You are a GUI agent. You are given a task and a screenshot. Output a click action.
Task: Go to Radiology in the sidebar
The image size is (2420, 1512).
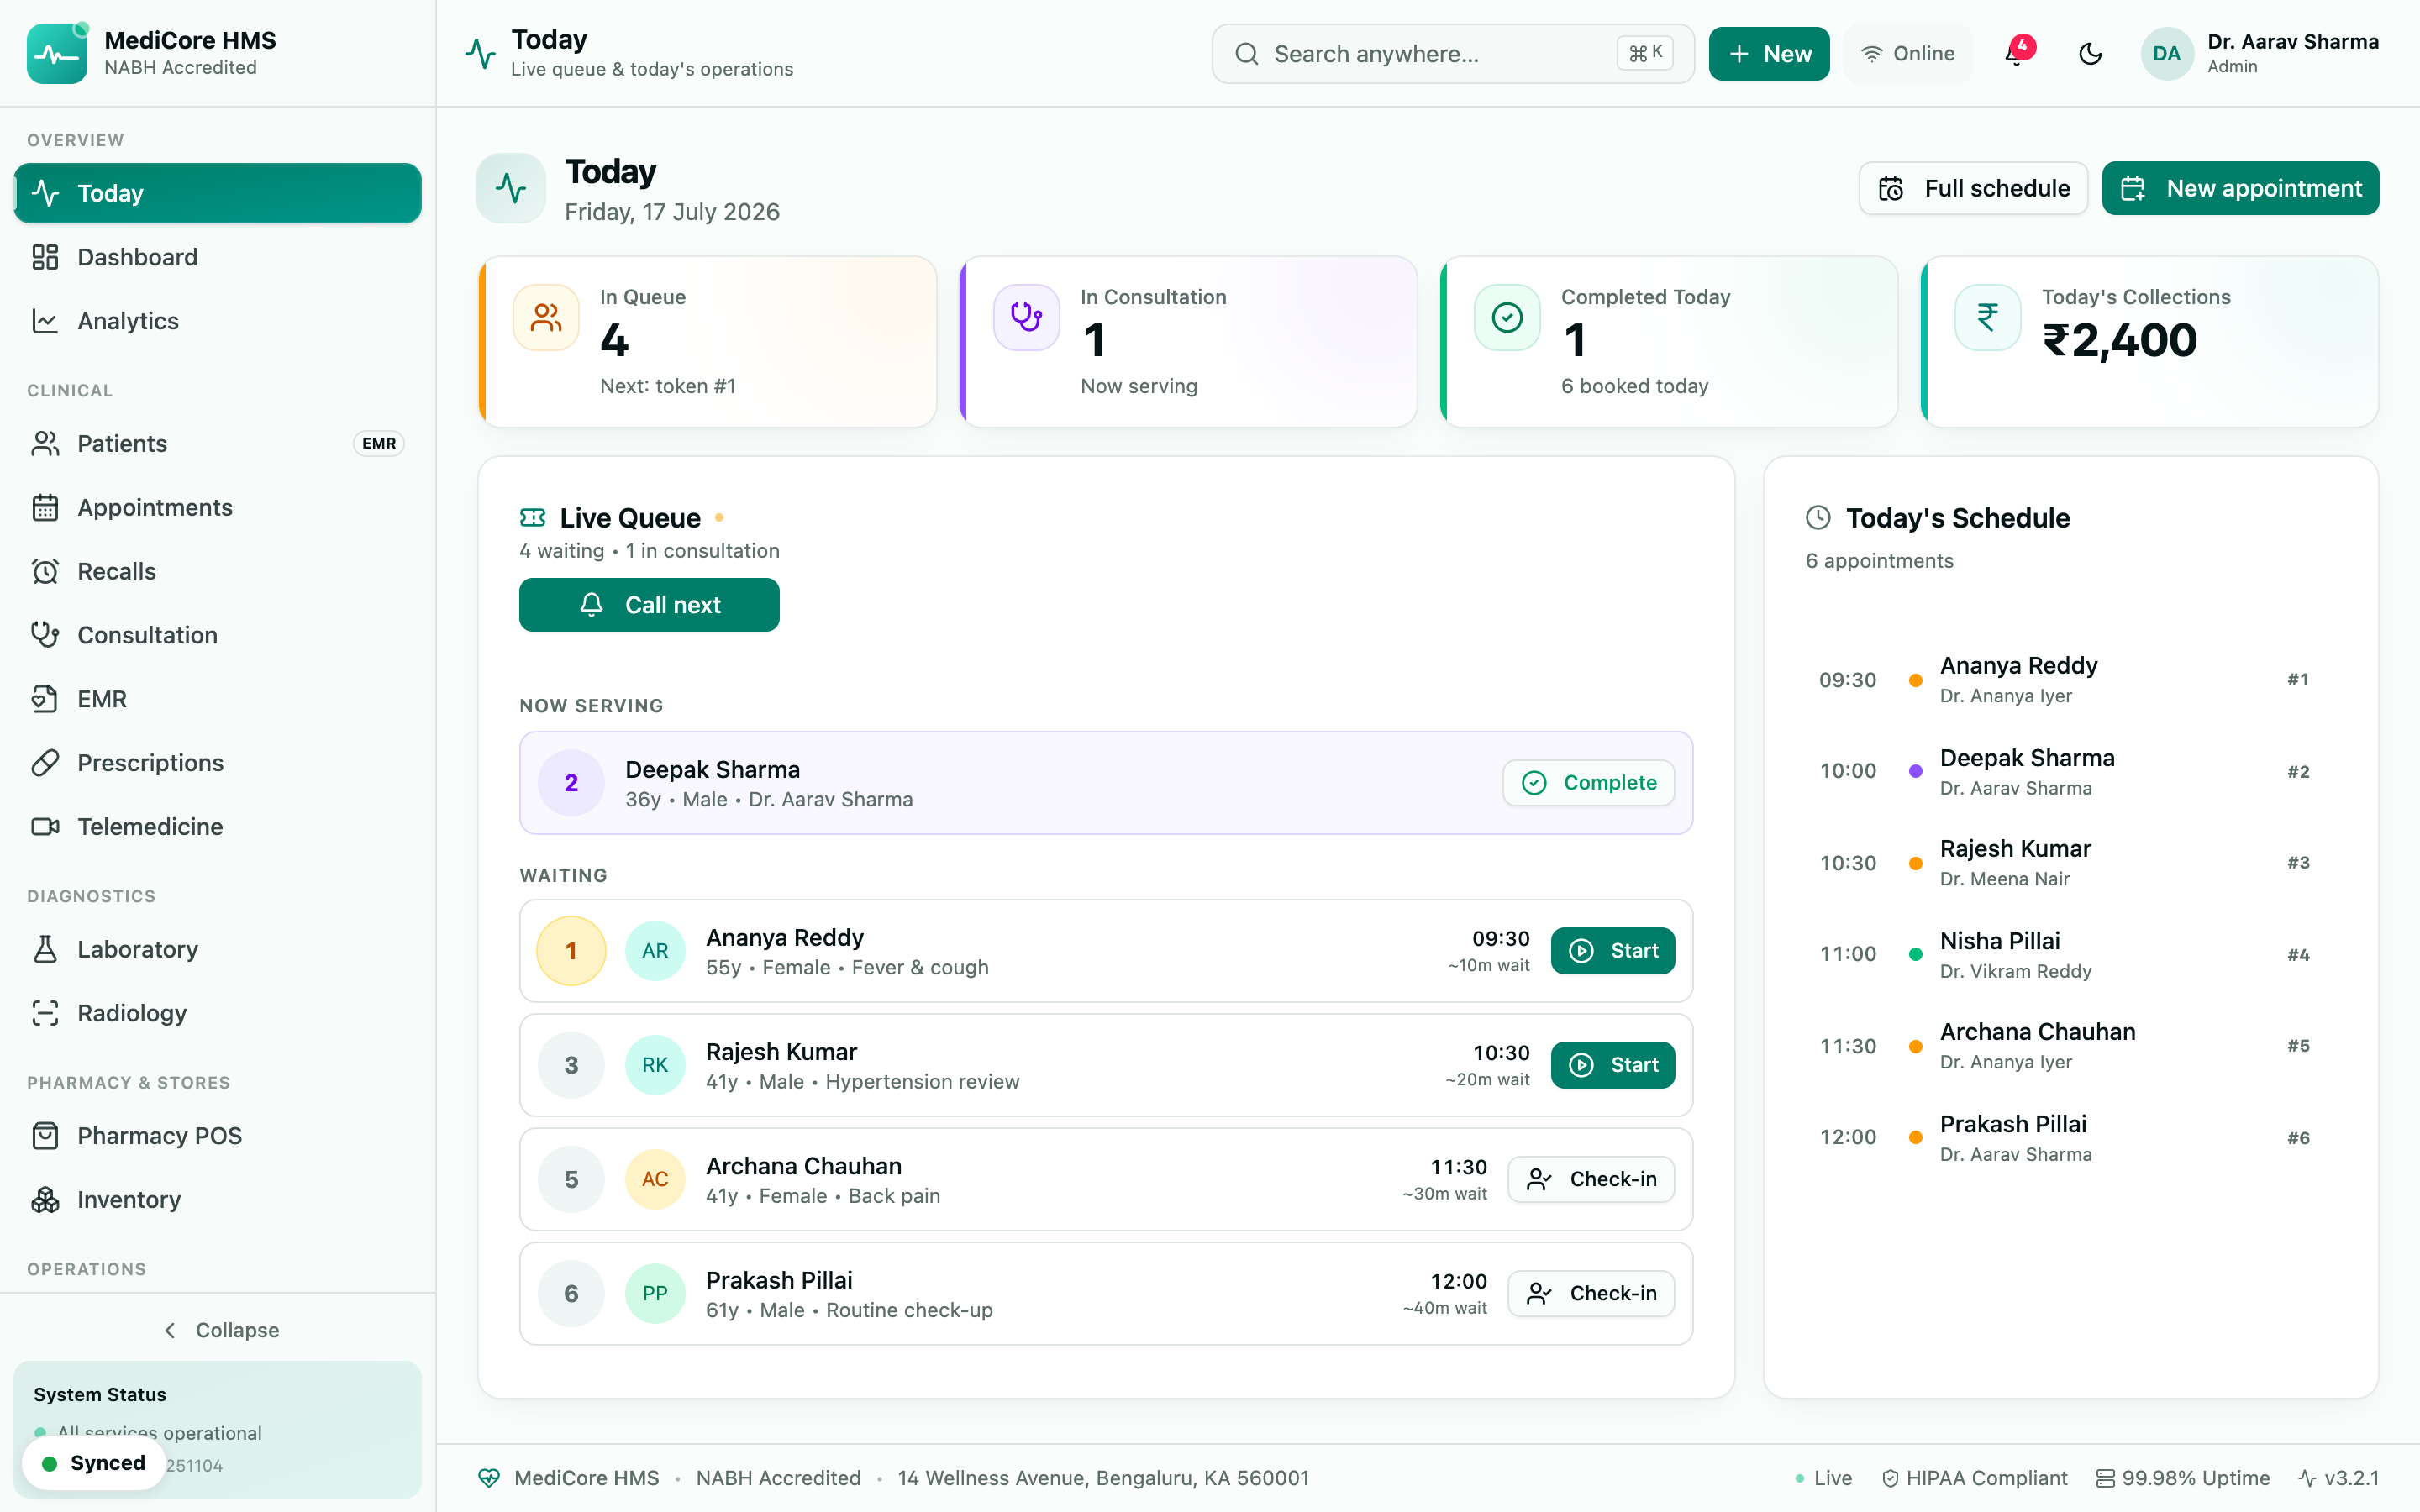coord(218,1013)
